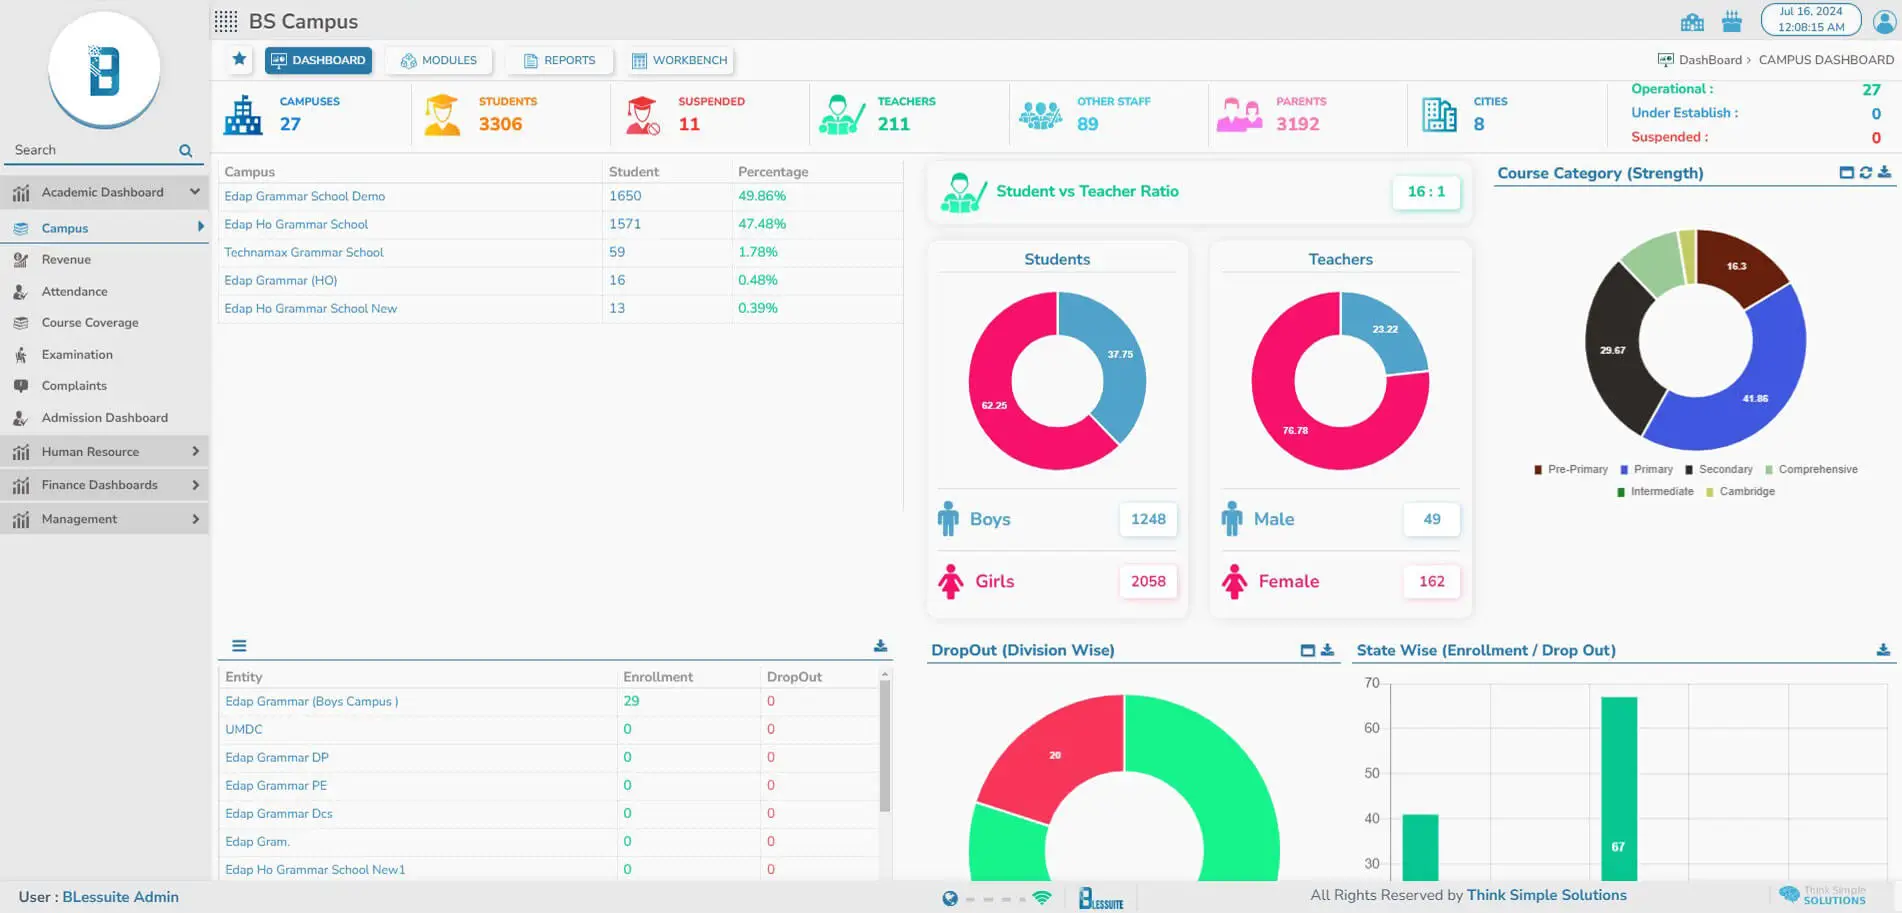
Task: Open the Reports tab
Action: coord(559,60)
